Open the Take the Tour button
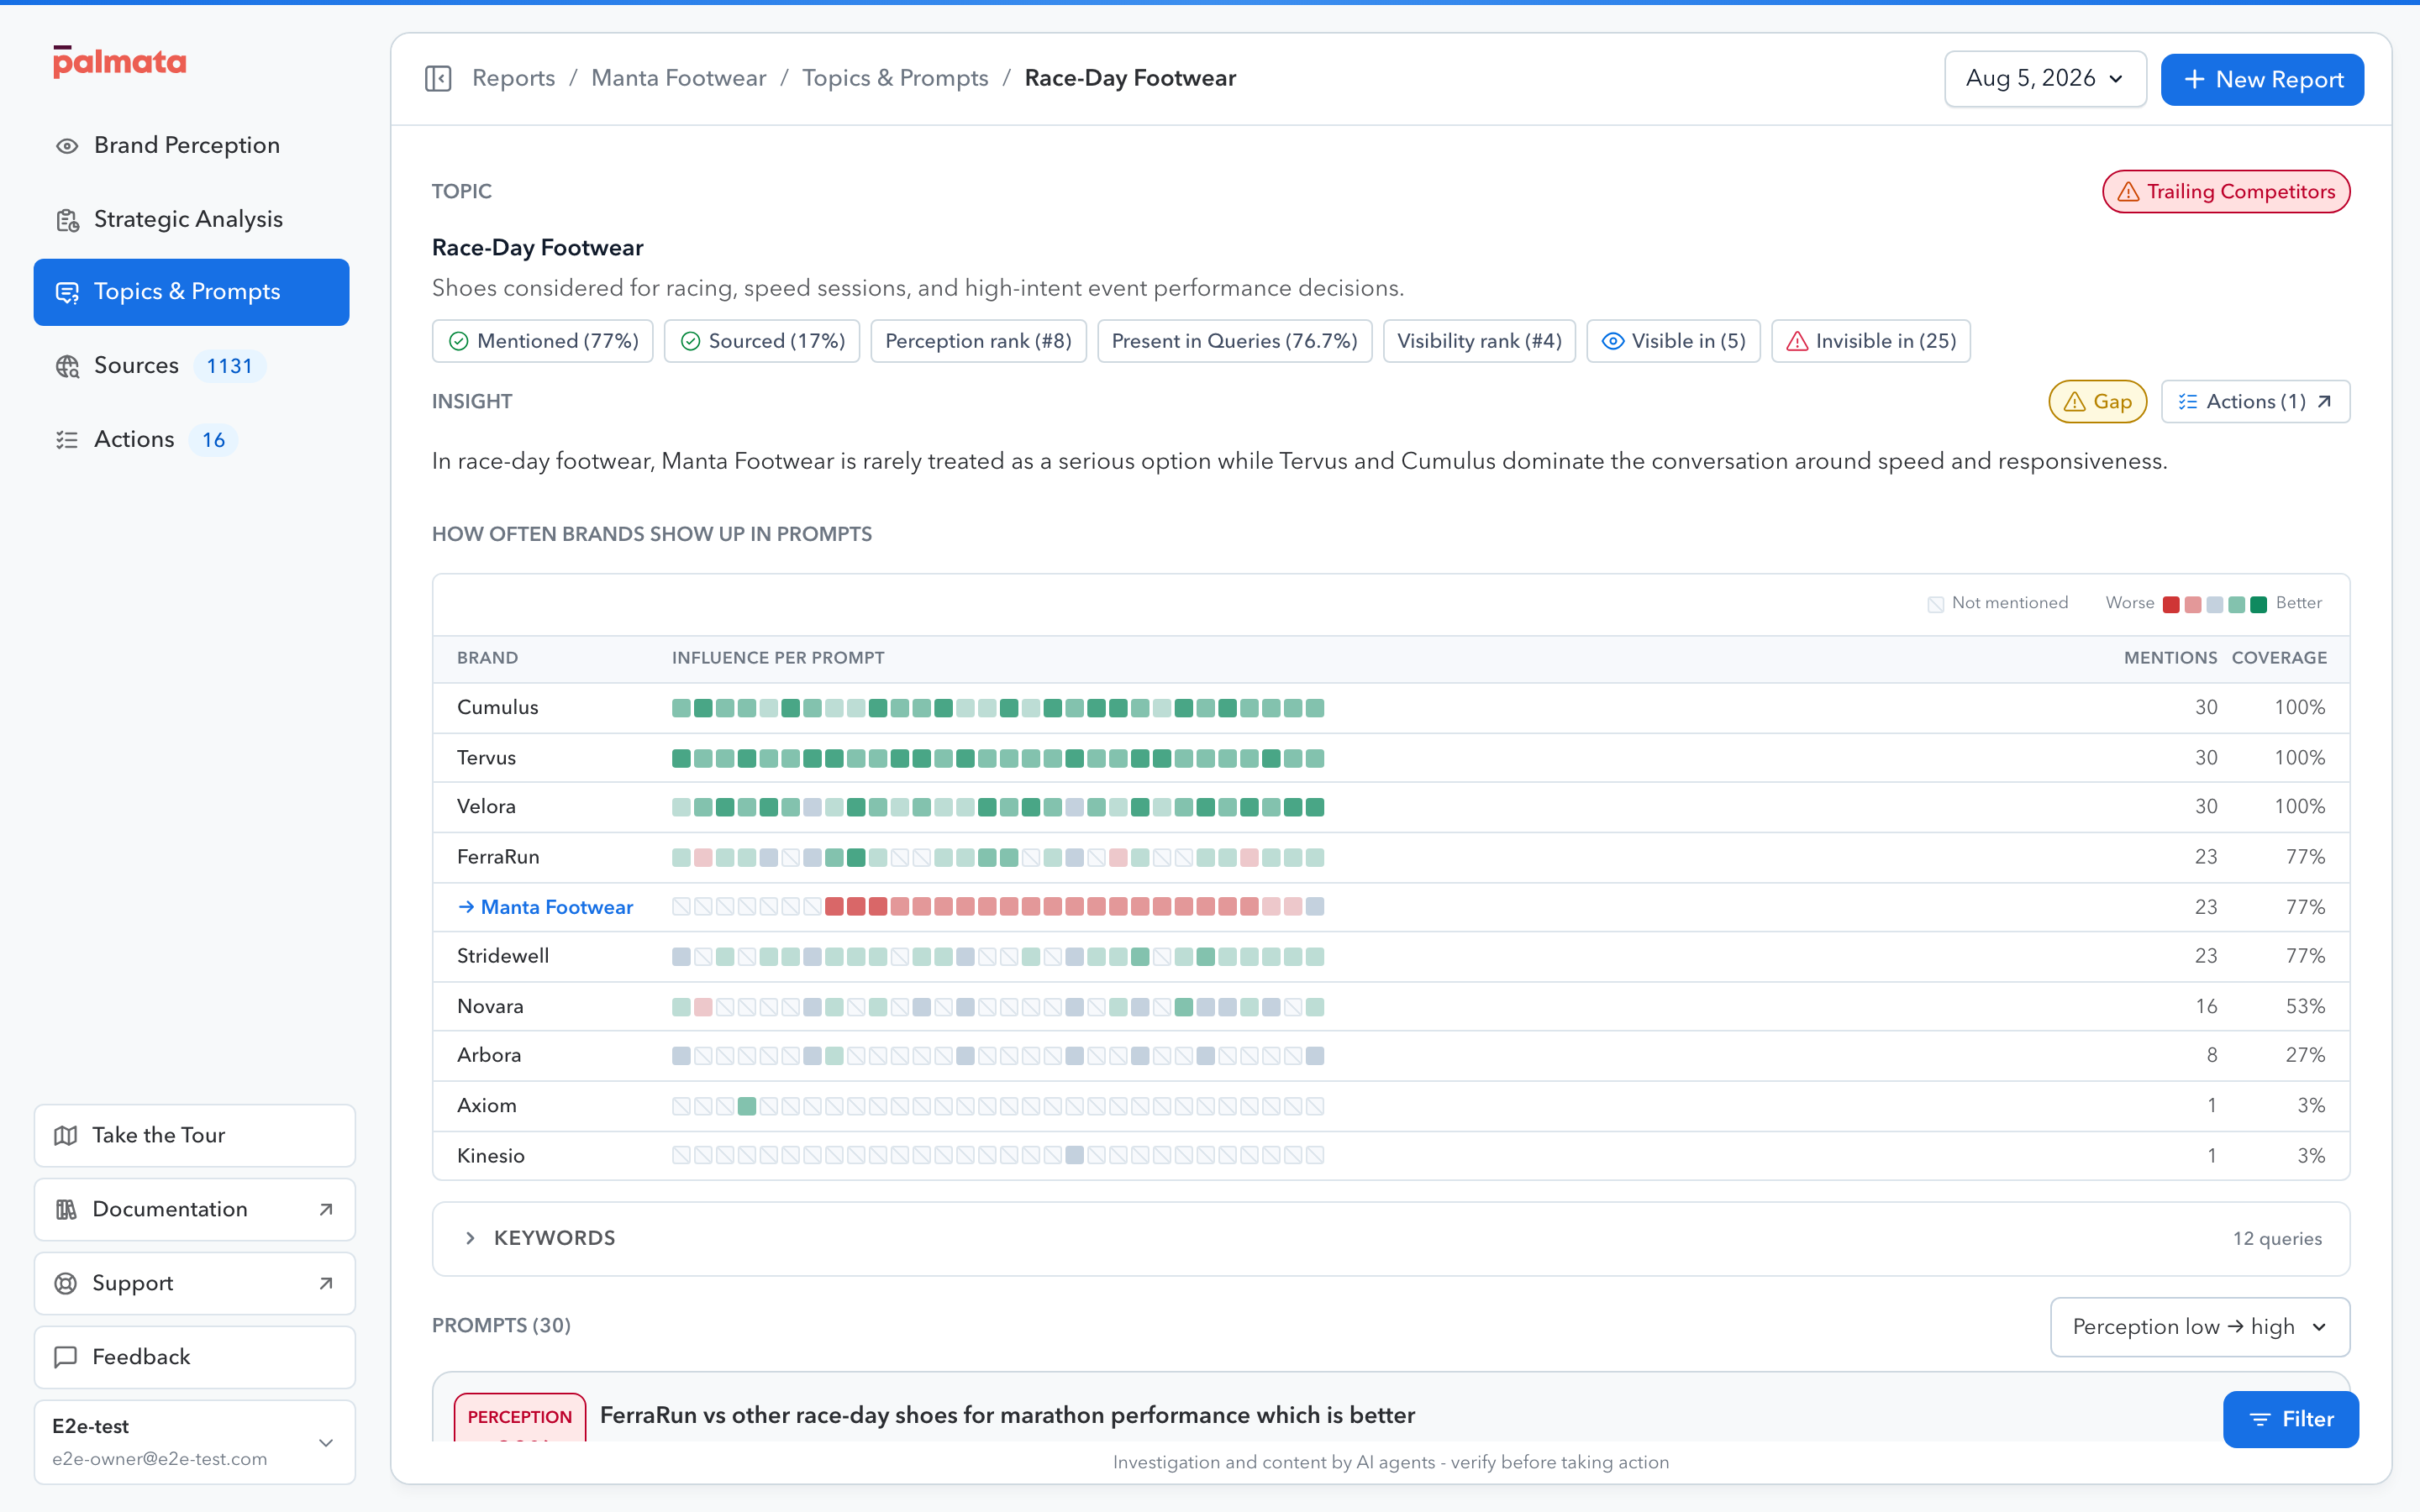2420x1512 pixels. (195, 1136)
